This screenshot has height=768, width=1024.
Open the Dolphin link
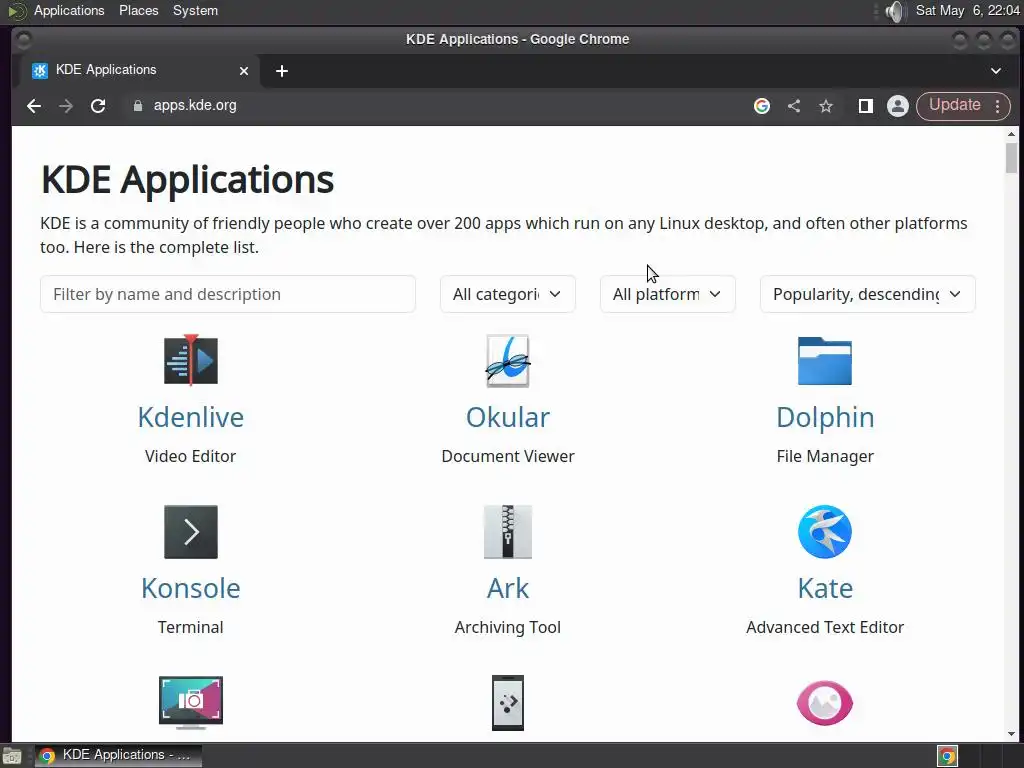coord(825,417)
